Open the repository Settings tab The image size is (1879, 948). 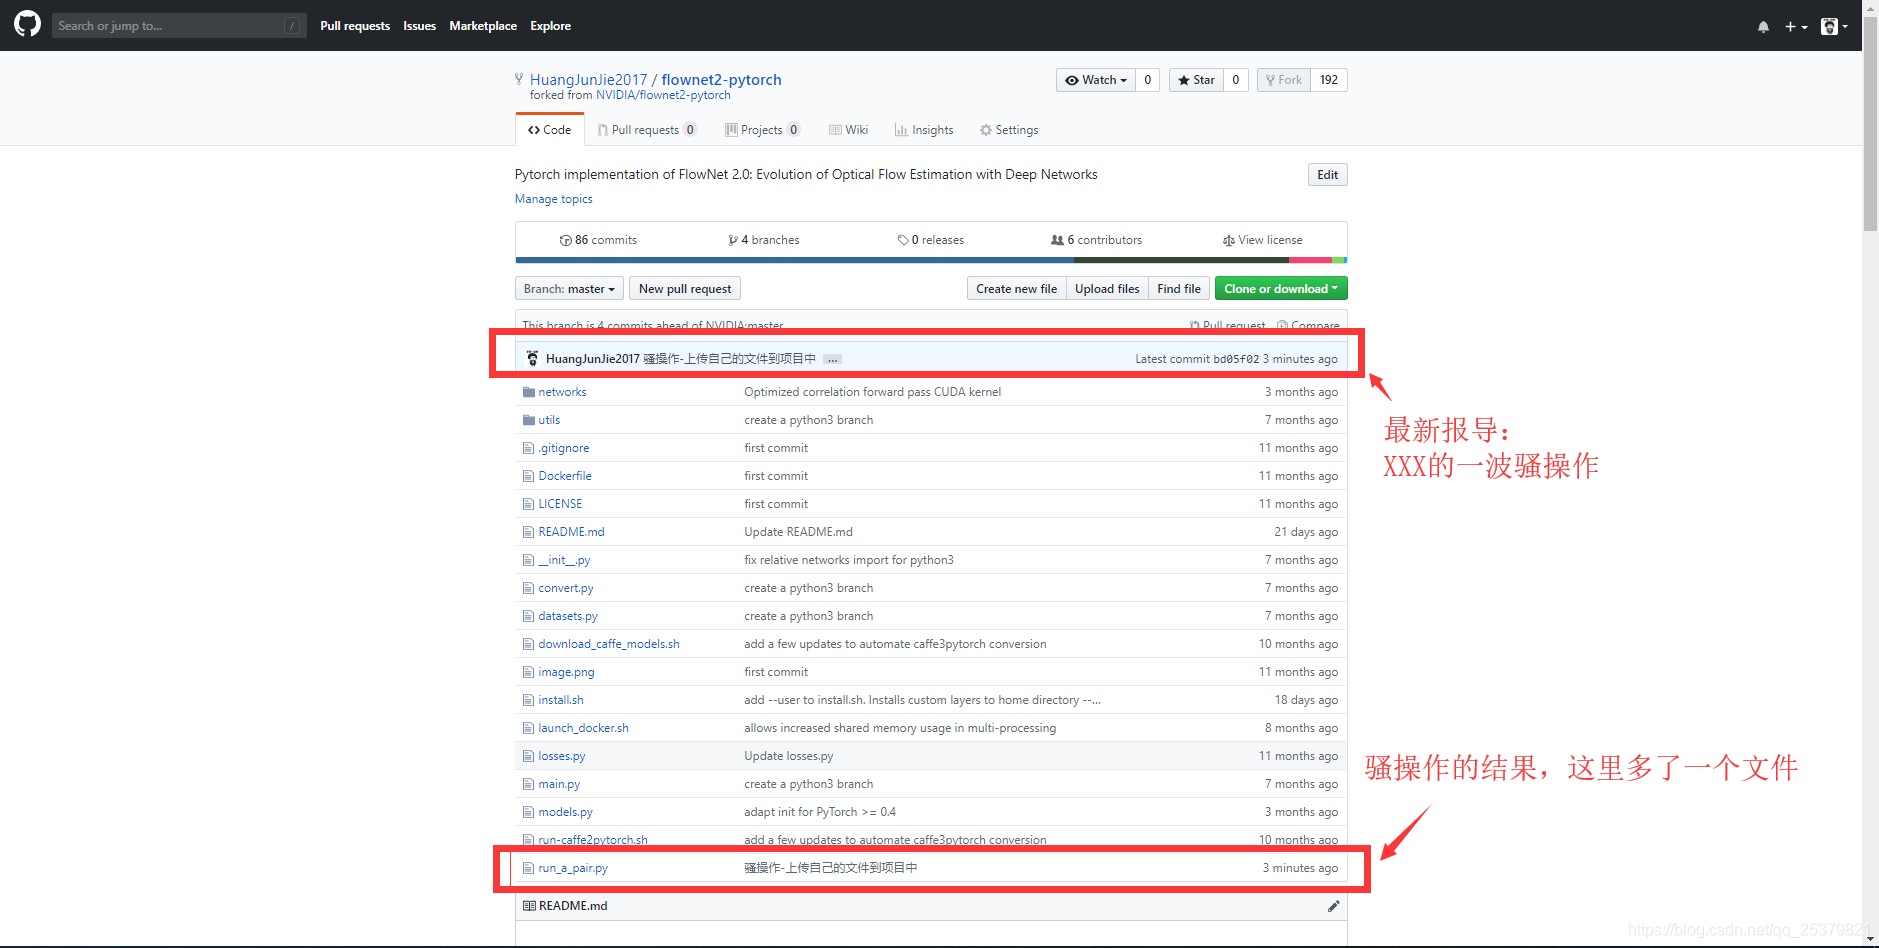click(1009, 130)
